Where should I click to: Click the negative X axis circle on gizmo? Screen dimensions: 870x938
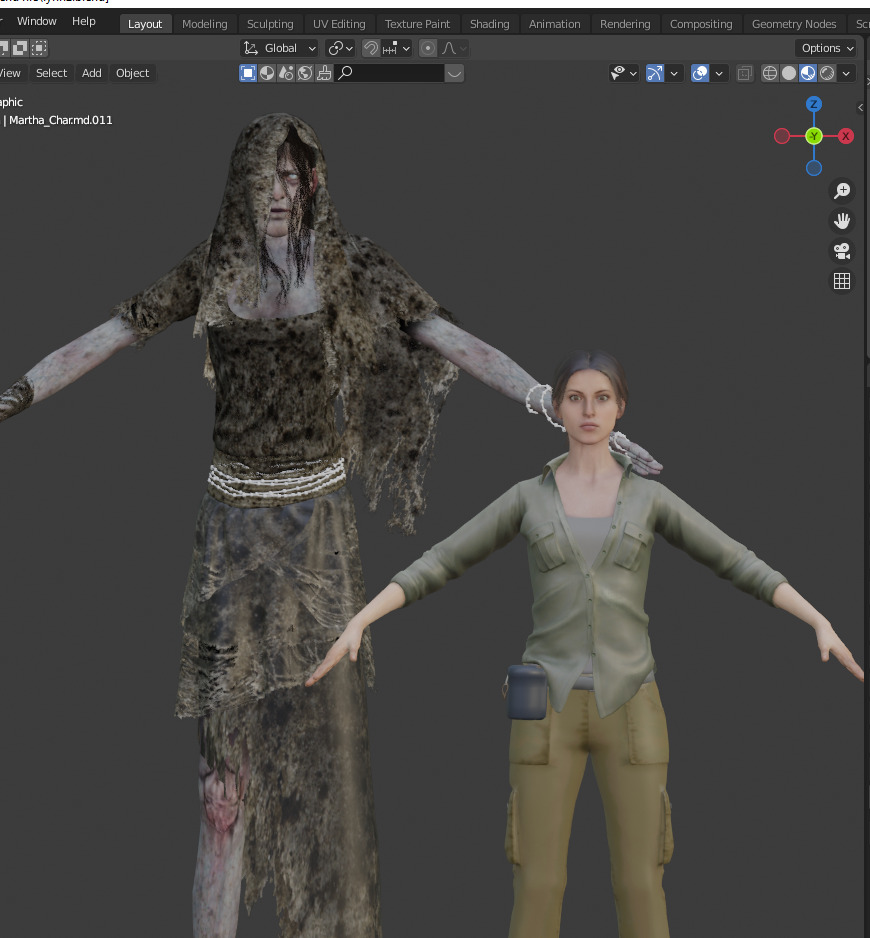(782, 136)
